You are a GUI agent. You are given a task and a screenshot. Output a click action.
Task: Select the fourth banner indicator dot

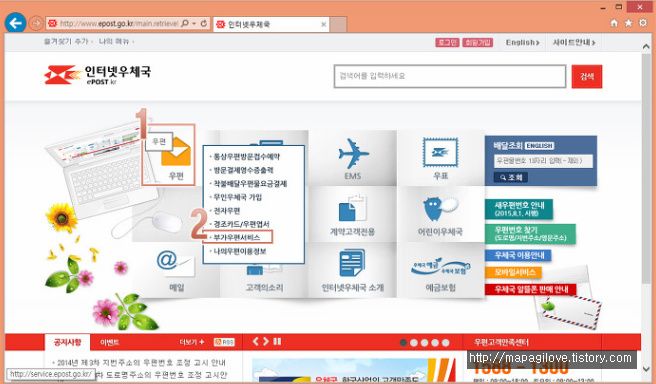[x=435, y=343]
